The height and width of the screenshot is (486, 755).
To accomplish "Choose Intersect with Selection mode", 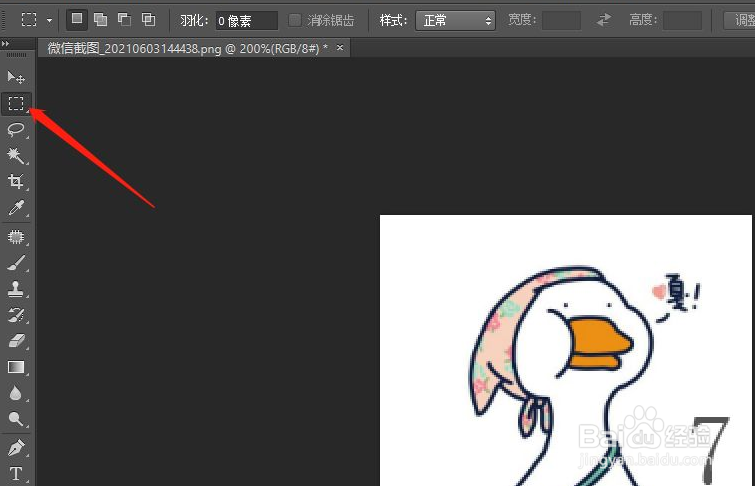I will (148, 19).
